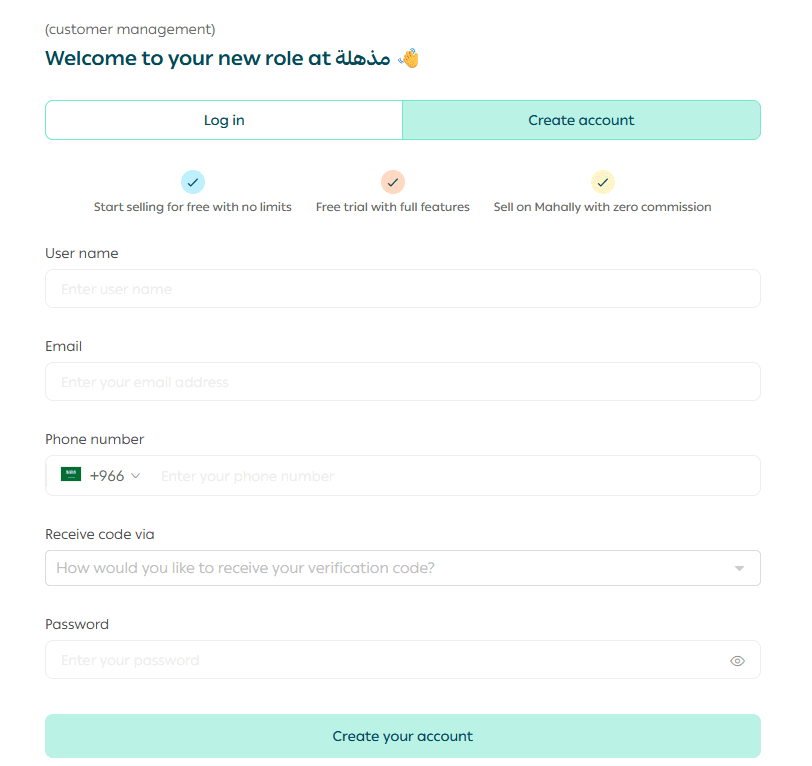Click 'Start selling for free' text

(193, 207)
